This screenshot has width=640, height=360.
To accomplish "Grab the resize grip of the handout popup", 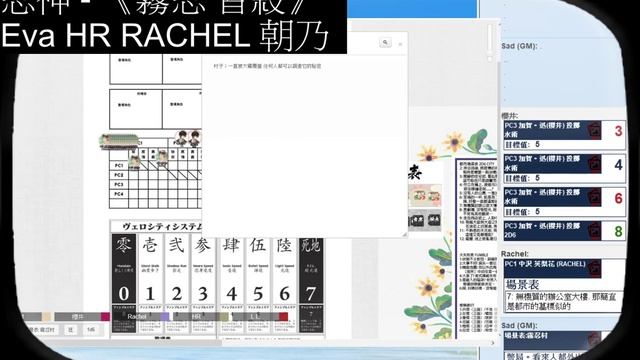I will tap(404, 234).
